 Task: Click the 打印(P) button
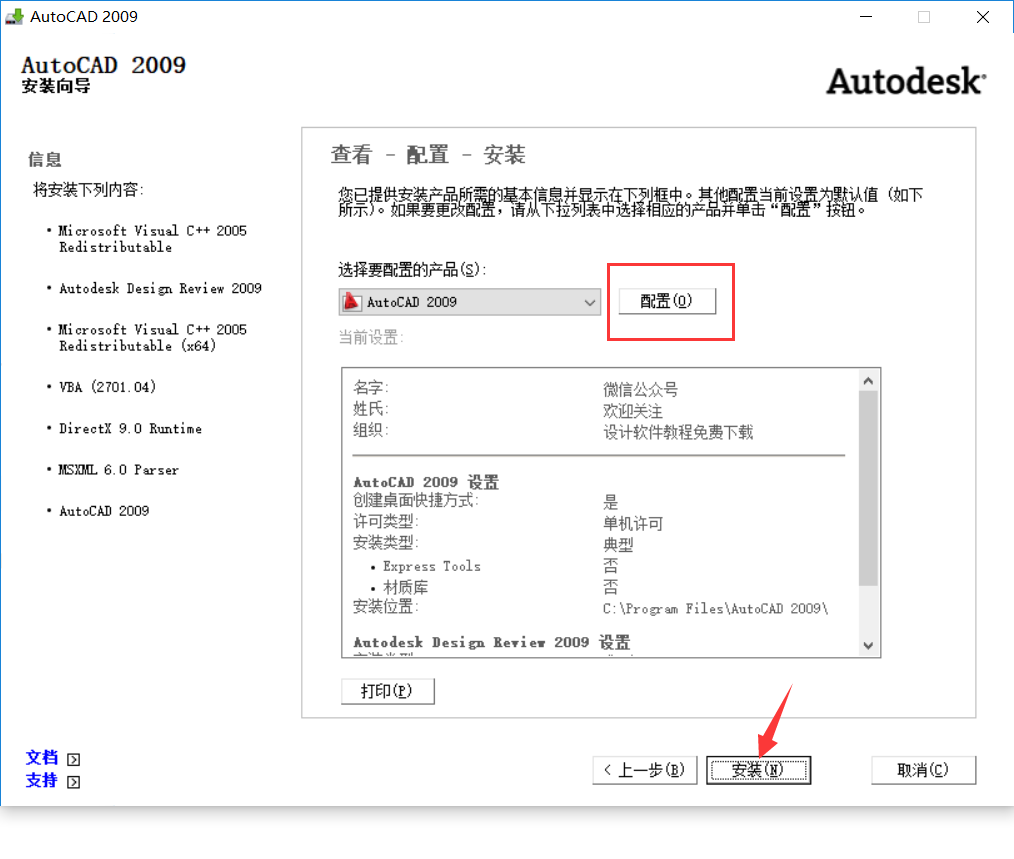pyautogui.click(x=388, y=691)
